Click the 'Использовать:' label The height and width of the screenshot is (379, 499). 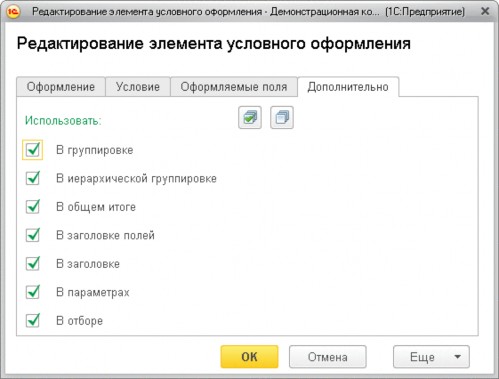[63, 120]
